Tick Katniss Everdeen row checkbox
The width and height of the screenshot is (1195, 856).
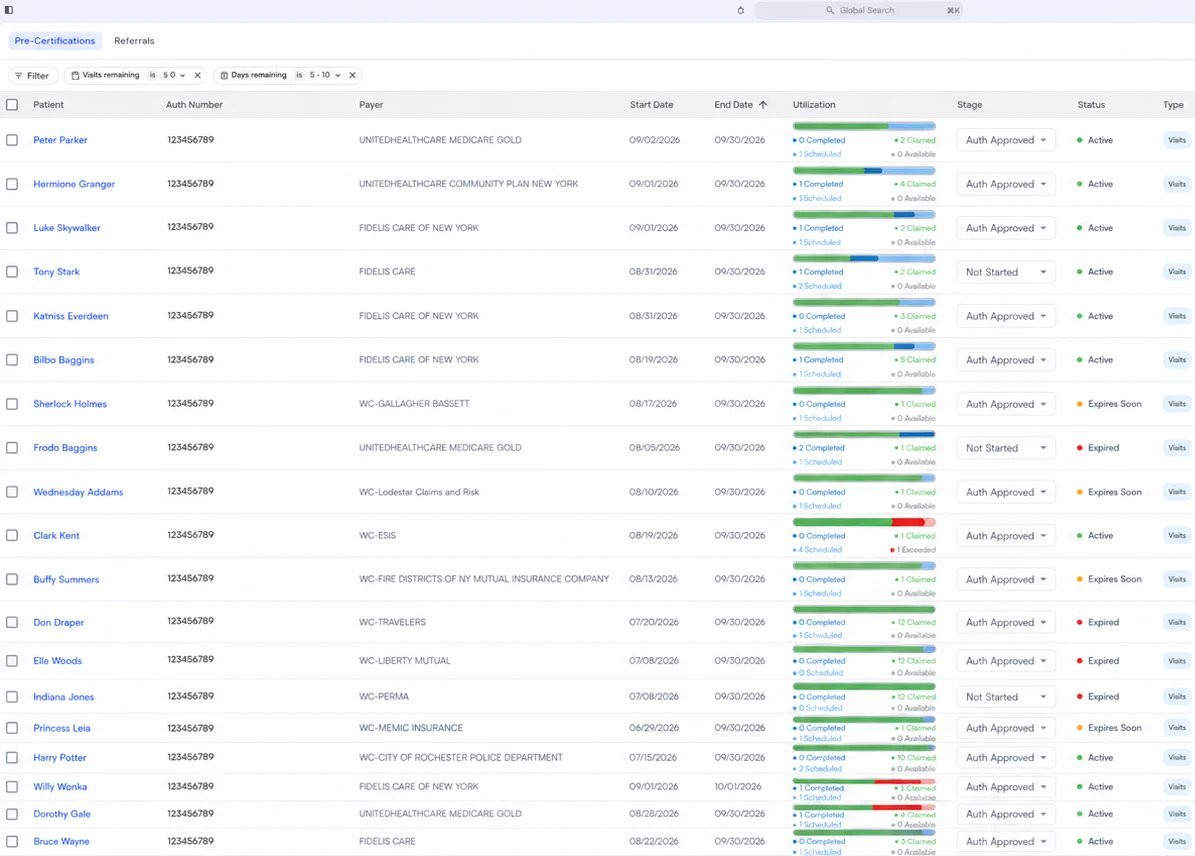coord(12,316)
